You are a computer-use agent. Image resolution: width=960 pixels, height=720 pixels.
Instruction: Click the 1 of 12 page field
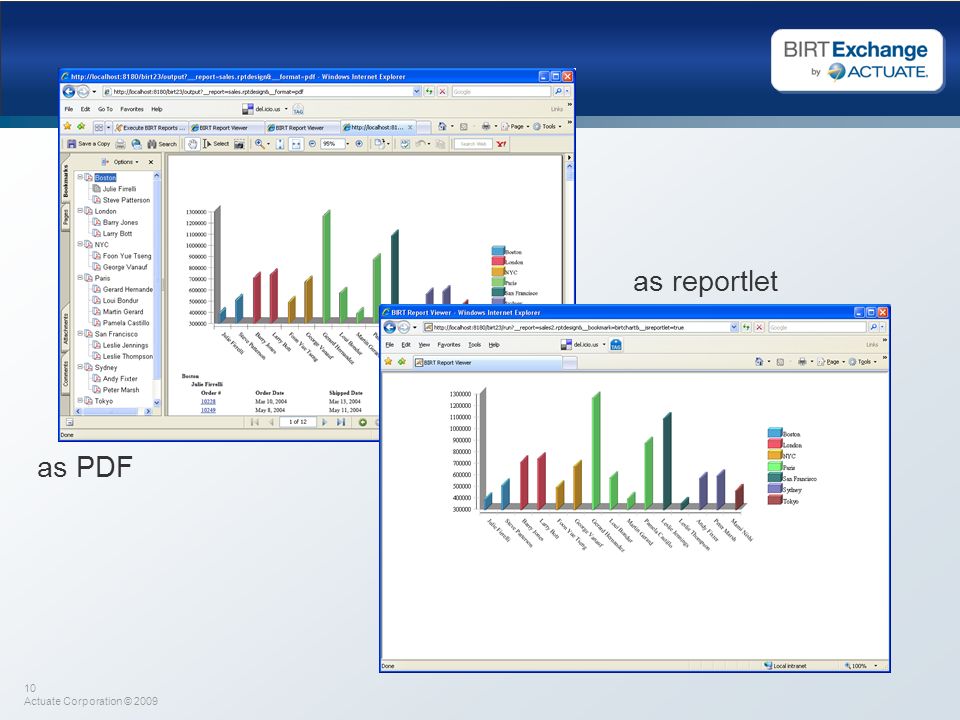[298, 422]
